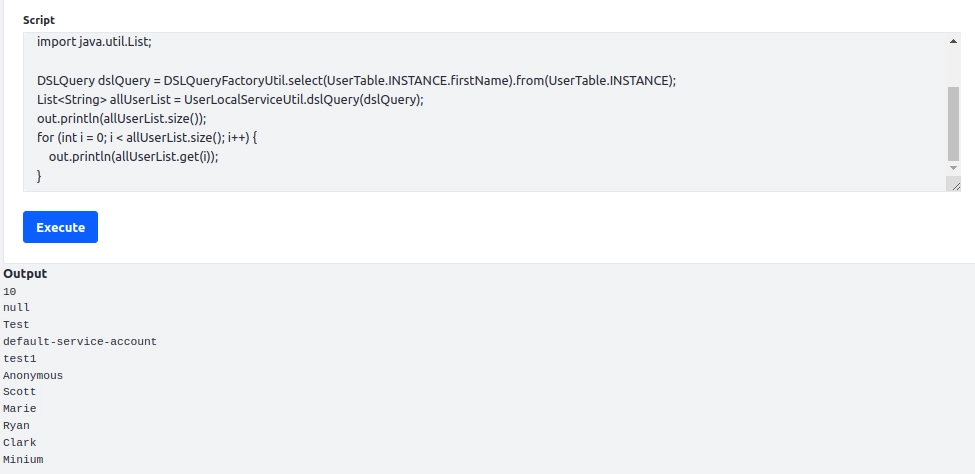Click the closing brace in the script
This screenshot has height=474, width=975.
(39, 176)
